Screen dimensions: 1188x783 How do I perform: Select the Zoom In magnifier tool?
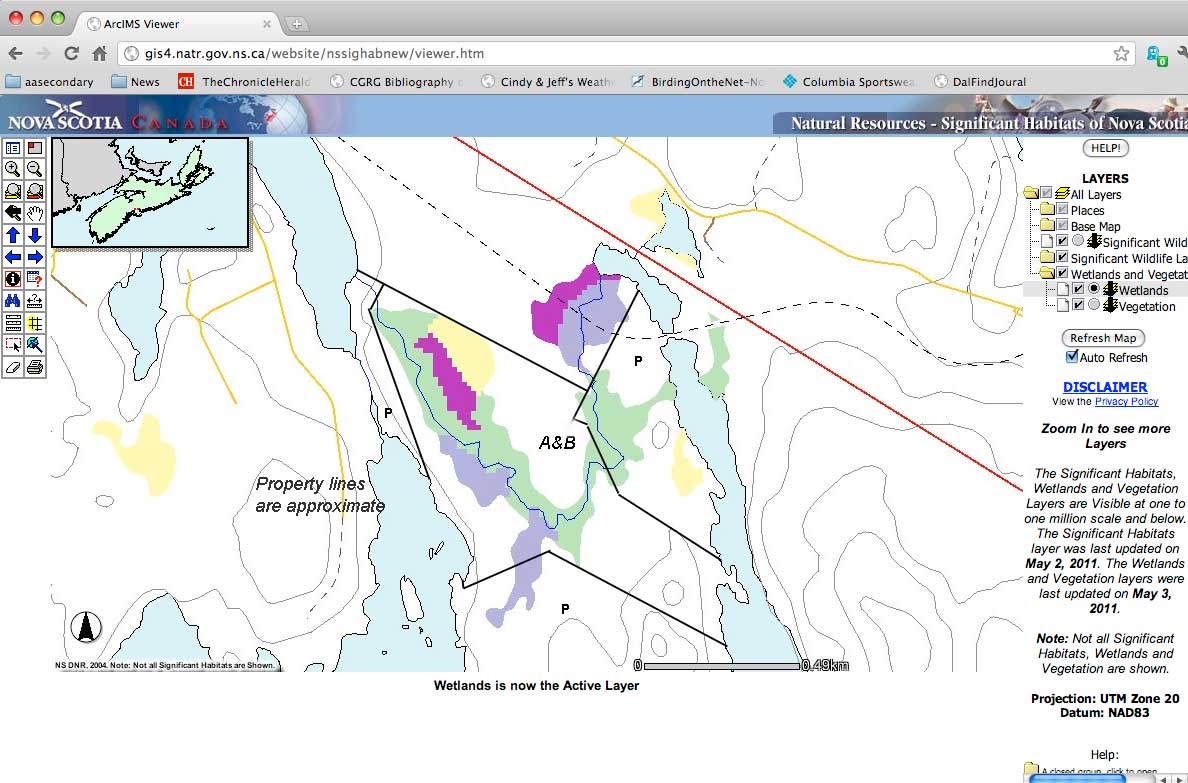coord(13,170)
